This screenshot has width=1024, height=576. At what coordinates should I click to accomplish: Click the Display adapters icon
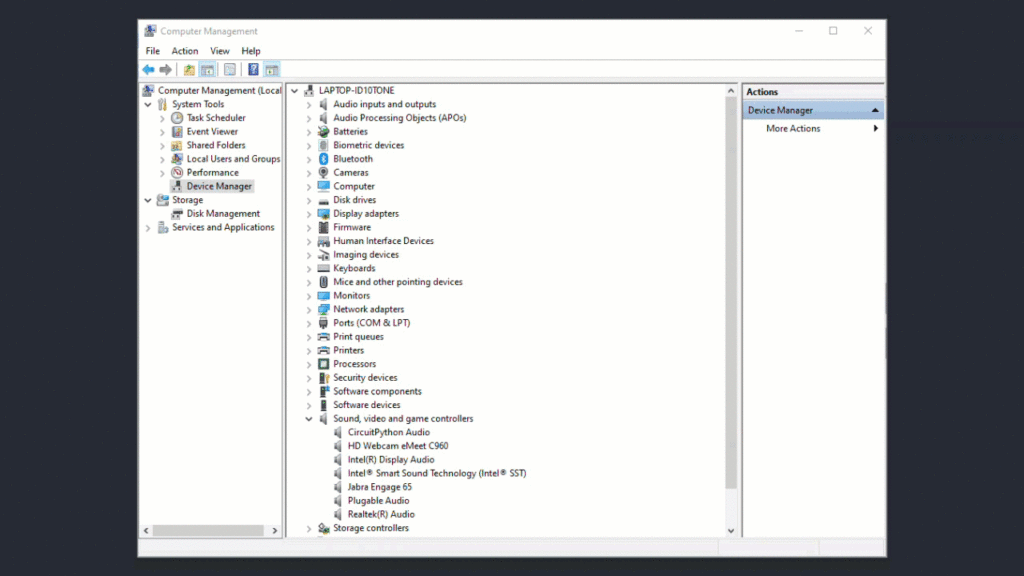click(323, 214)
